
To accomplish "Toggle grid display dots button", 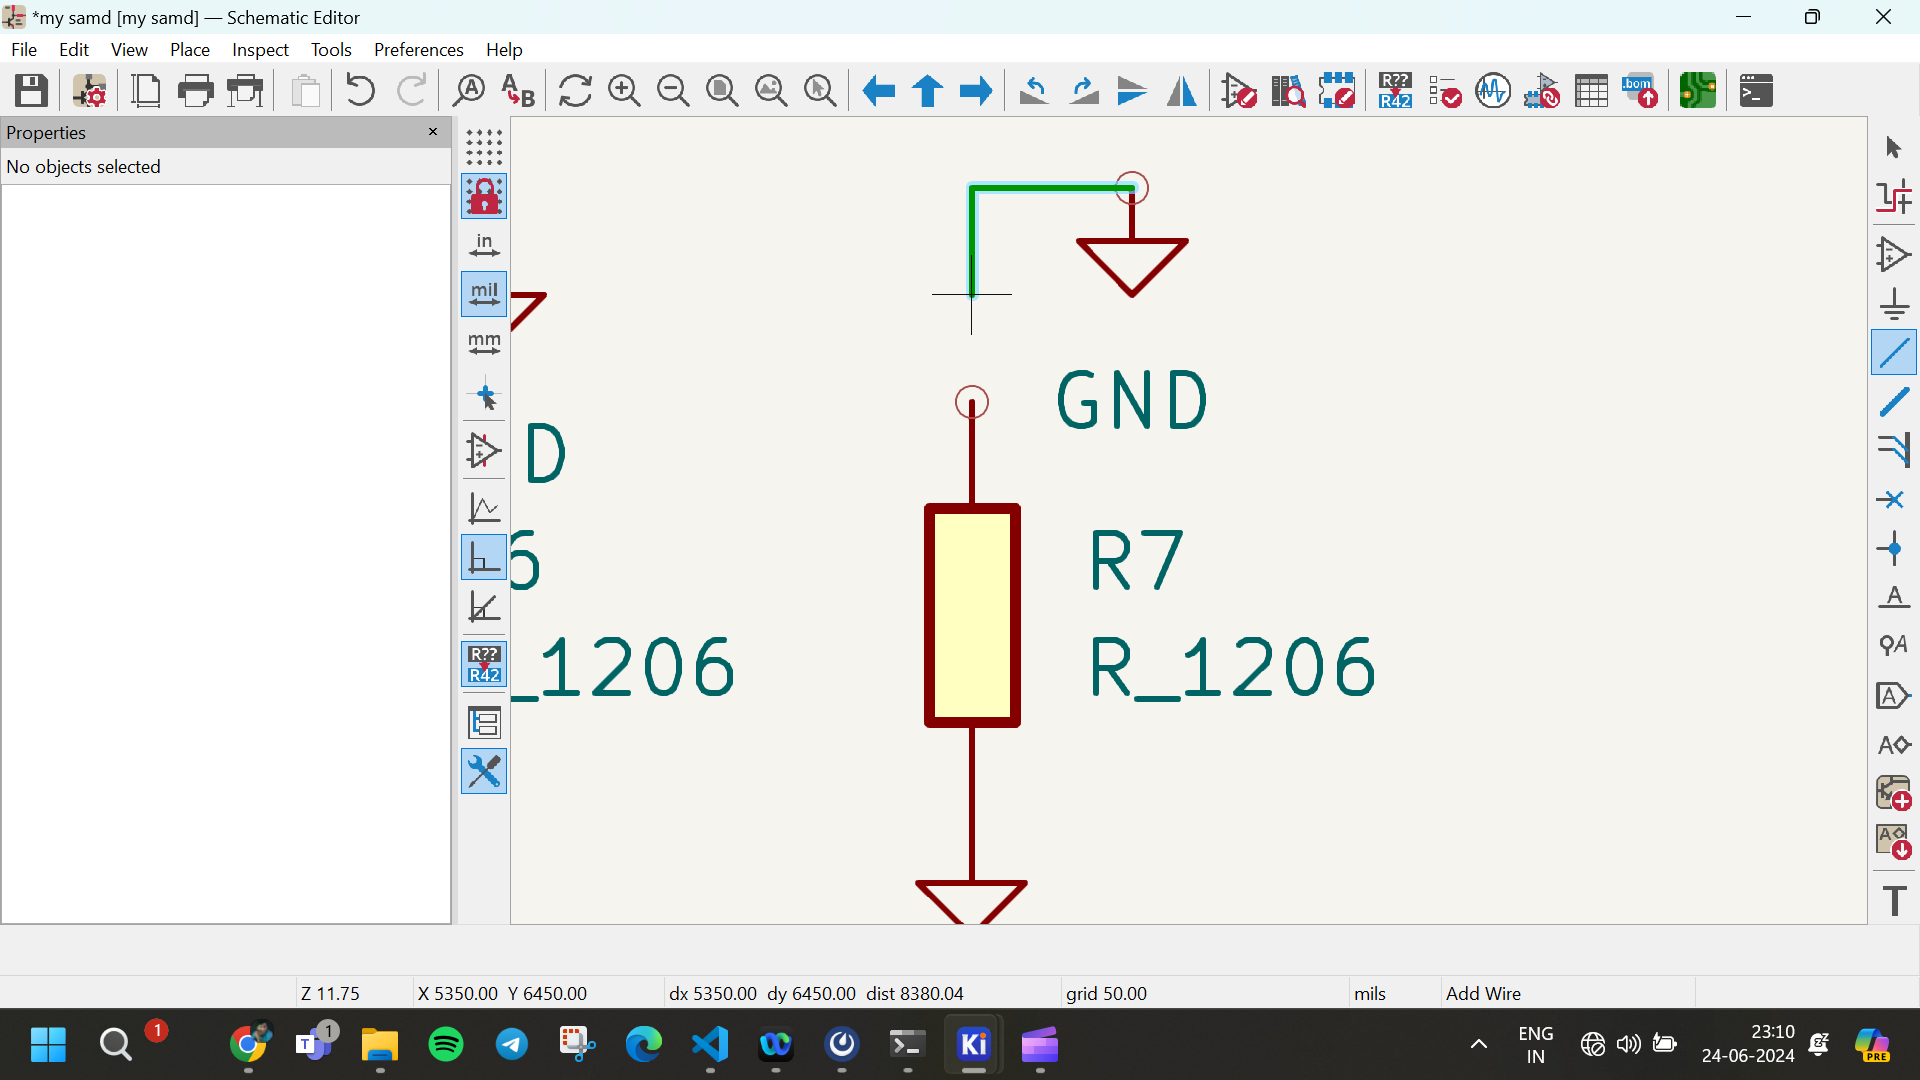I will 484,147.
